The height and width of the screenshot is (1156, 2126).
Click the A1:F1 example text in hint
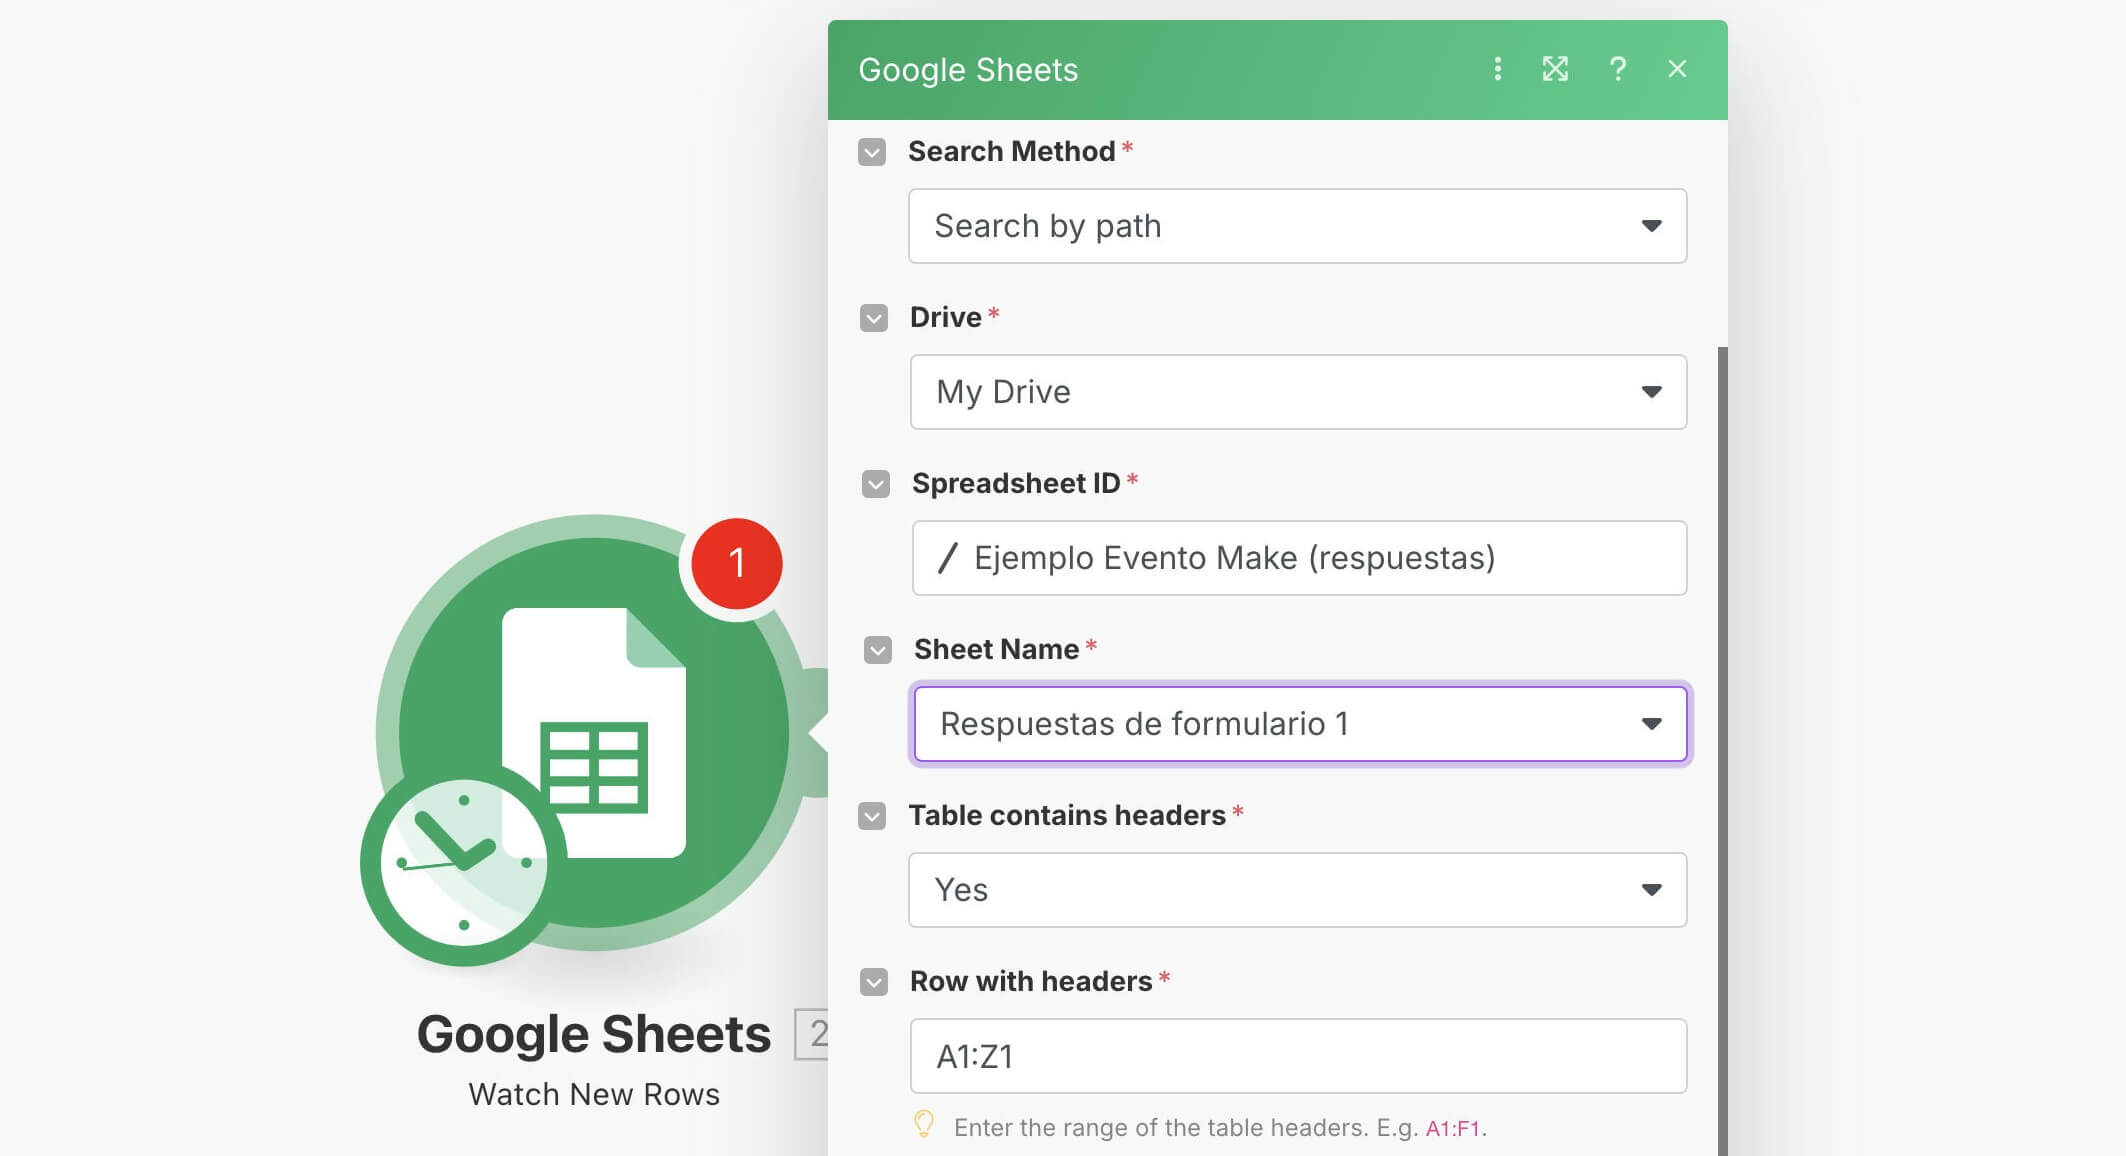[1453, 1128]
